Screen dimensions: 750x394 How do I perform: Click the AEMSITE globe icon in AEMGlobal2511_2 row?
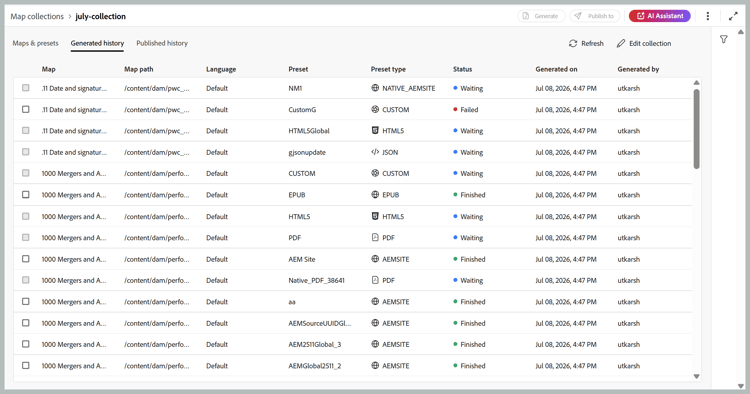coord(375,366)
